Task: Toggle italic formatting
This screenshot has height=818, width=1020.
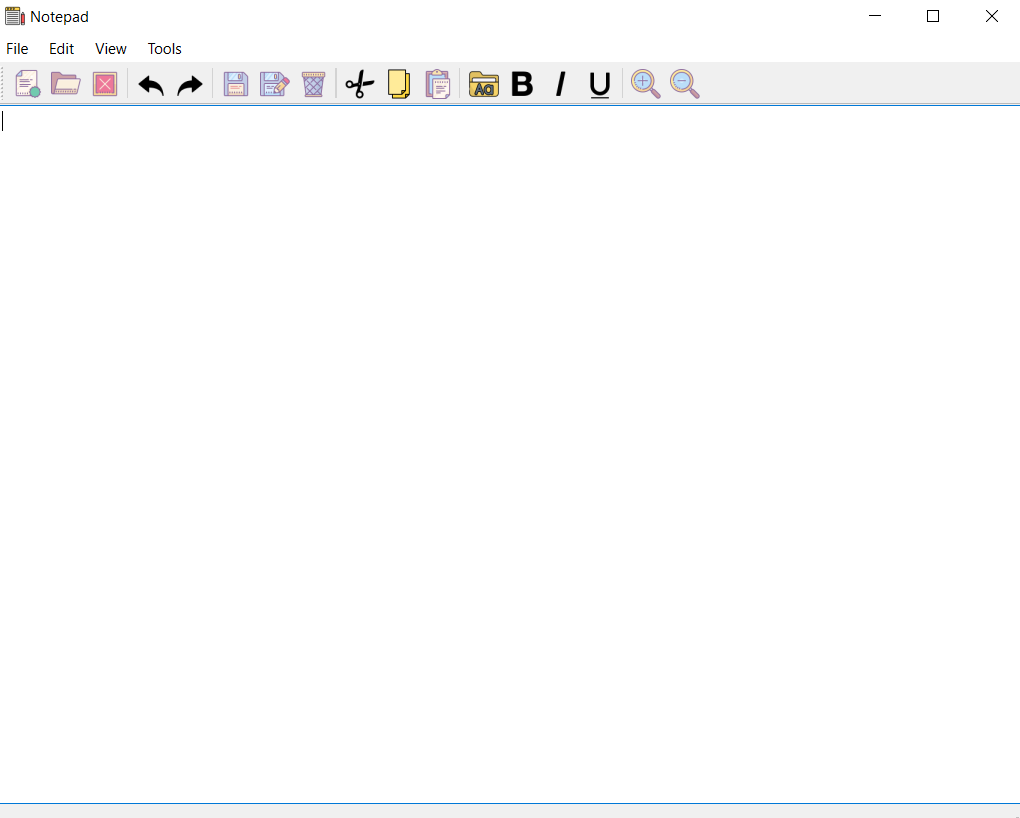Action: 560,84
